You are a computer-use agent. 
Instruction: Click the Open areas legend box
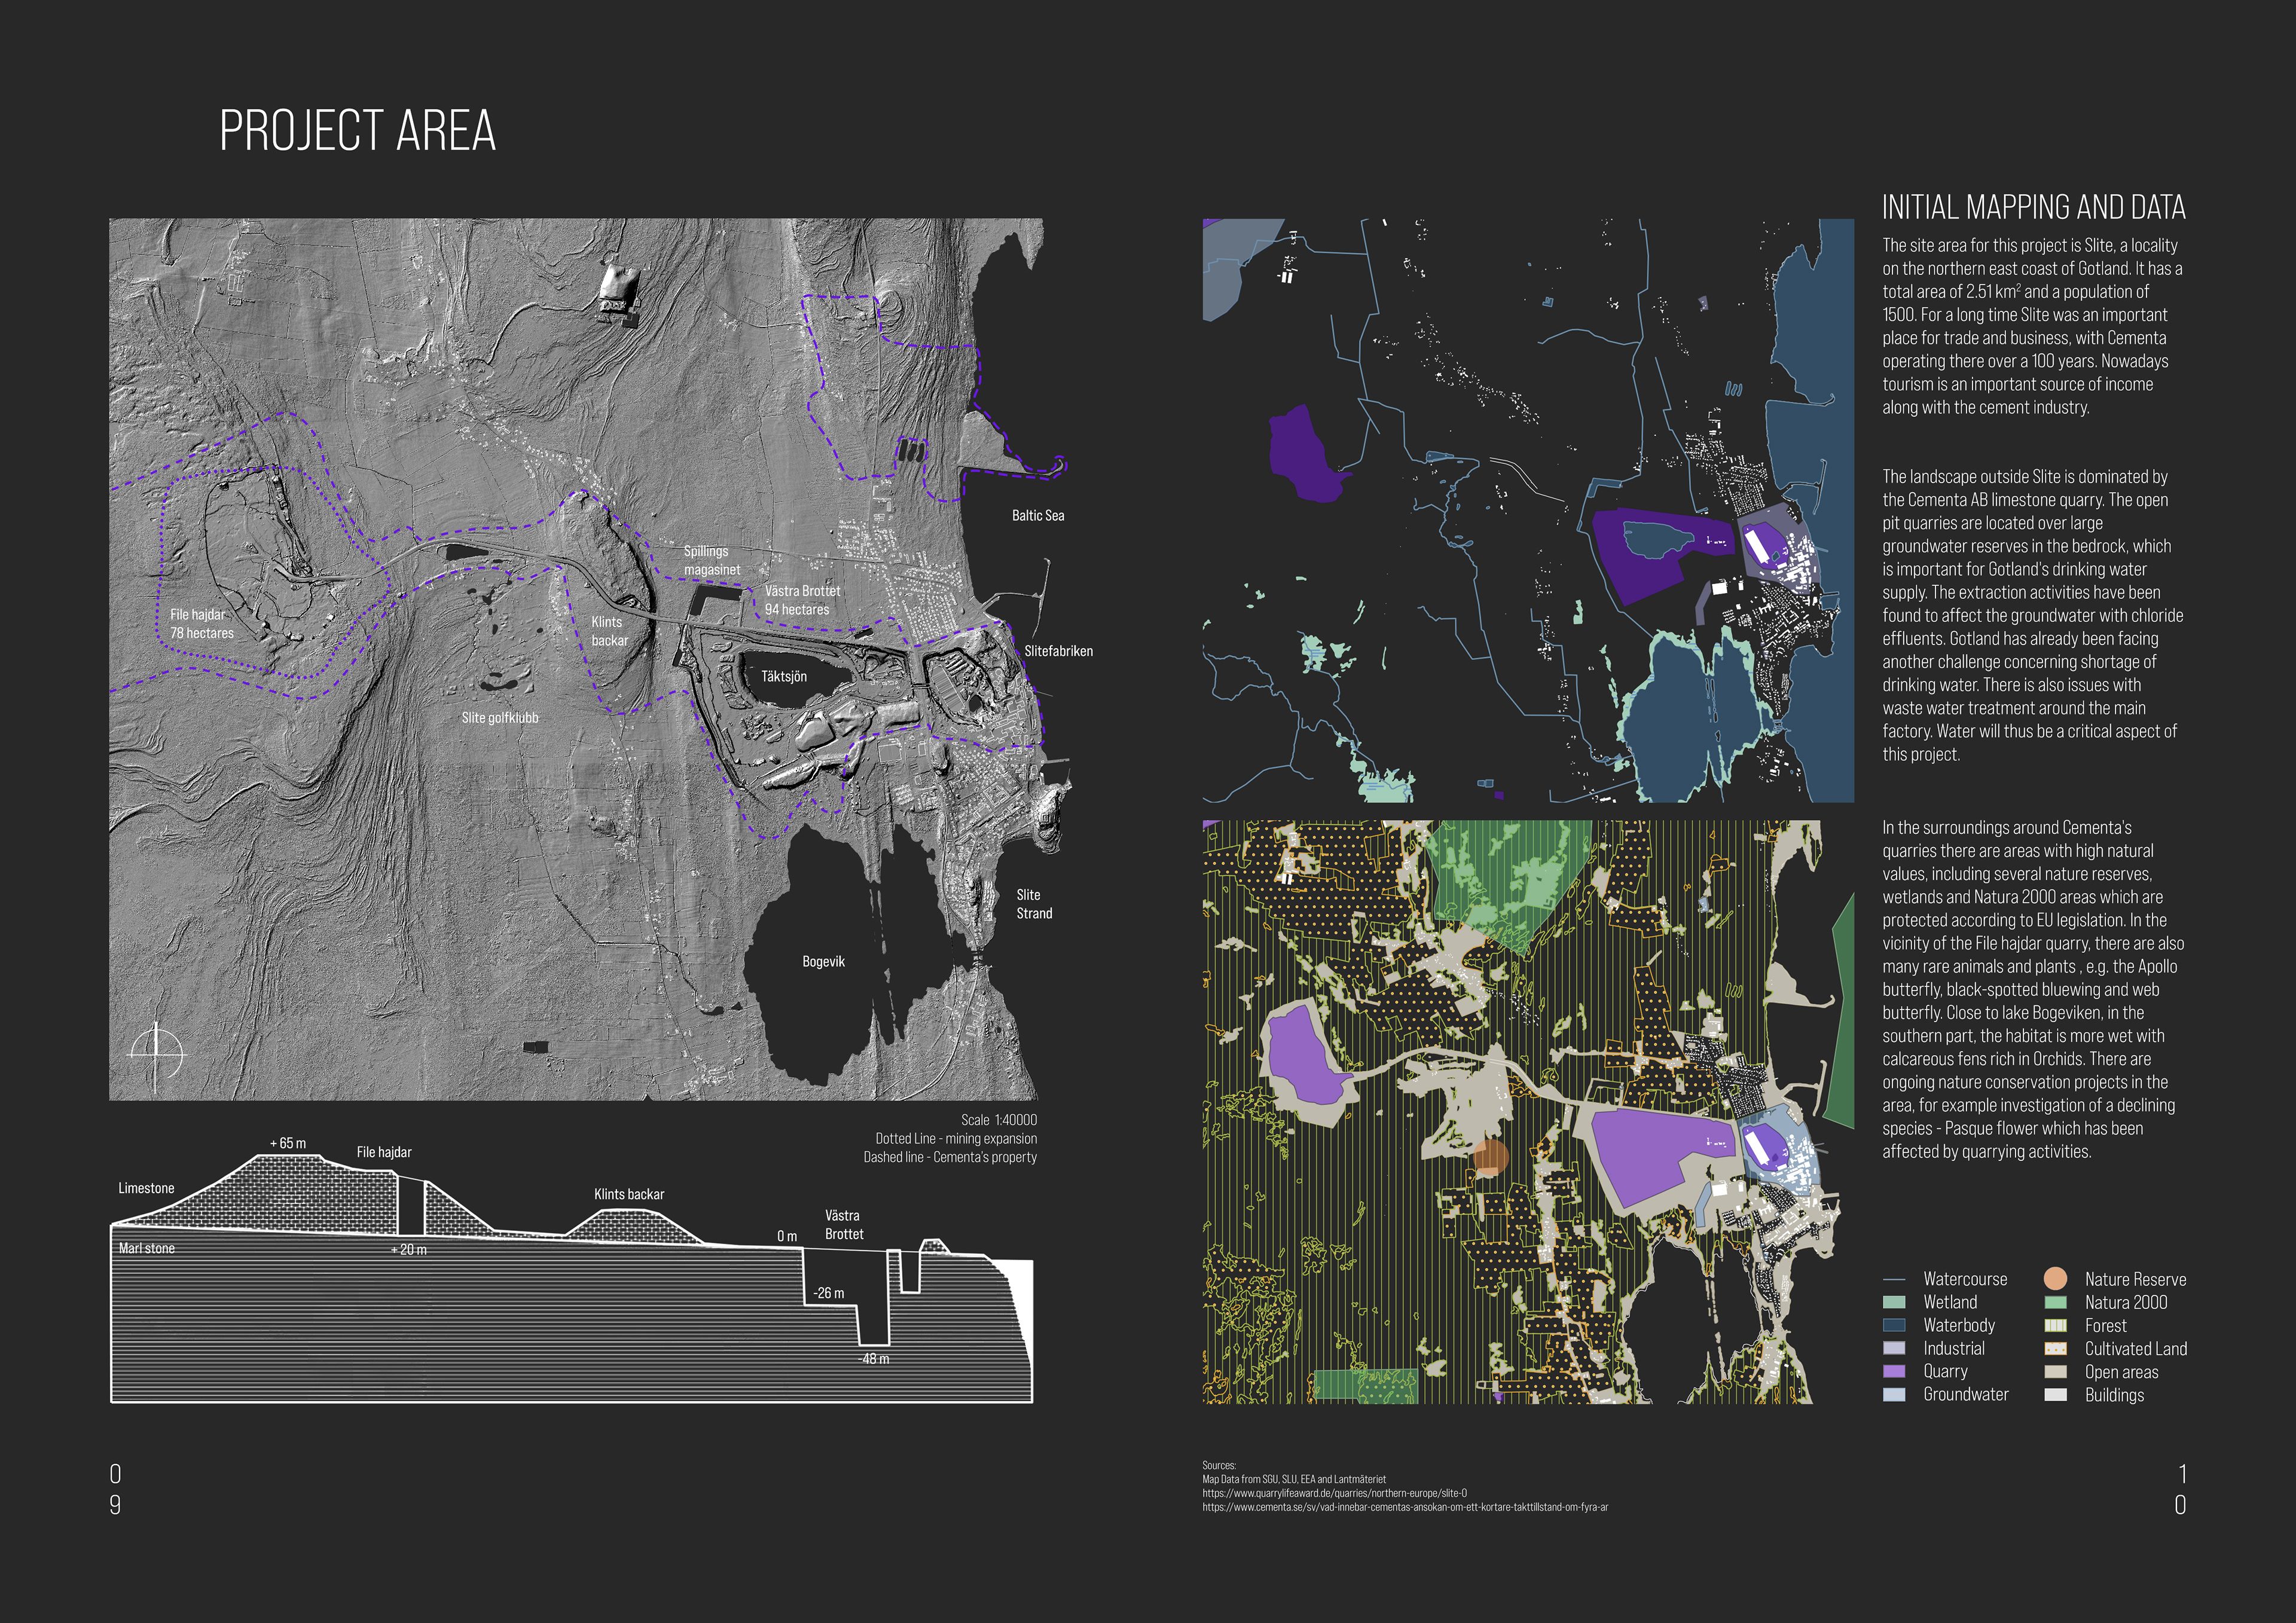(2055, 1371)
